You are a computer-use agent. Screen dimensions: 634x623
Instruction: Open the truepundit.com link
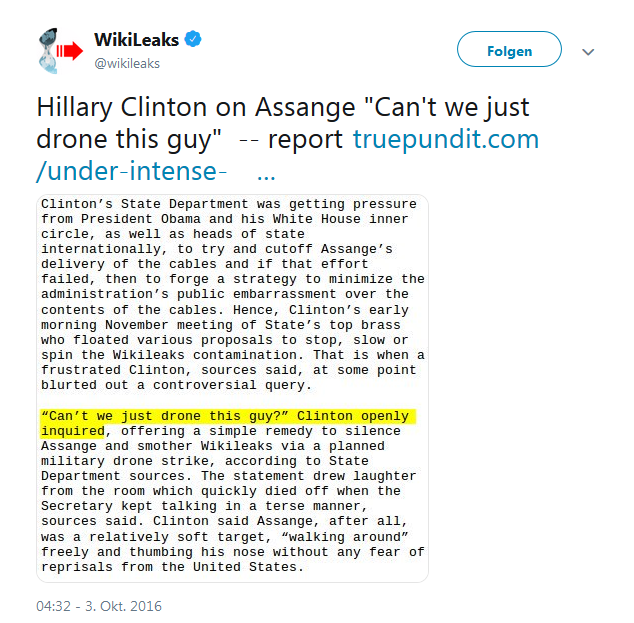pyautogui.click(x=446, y=139)
